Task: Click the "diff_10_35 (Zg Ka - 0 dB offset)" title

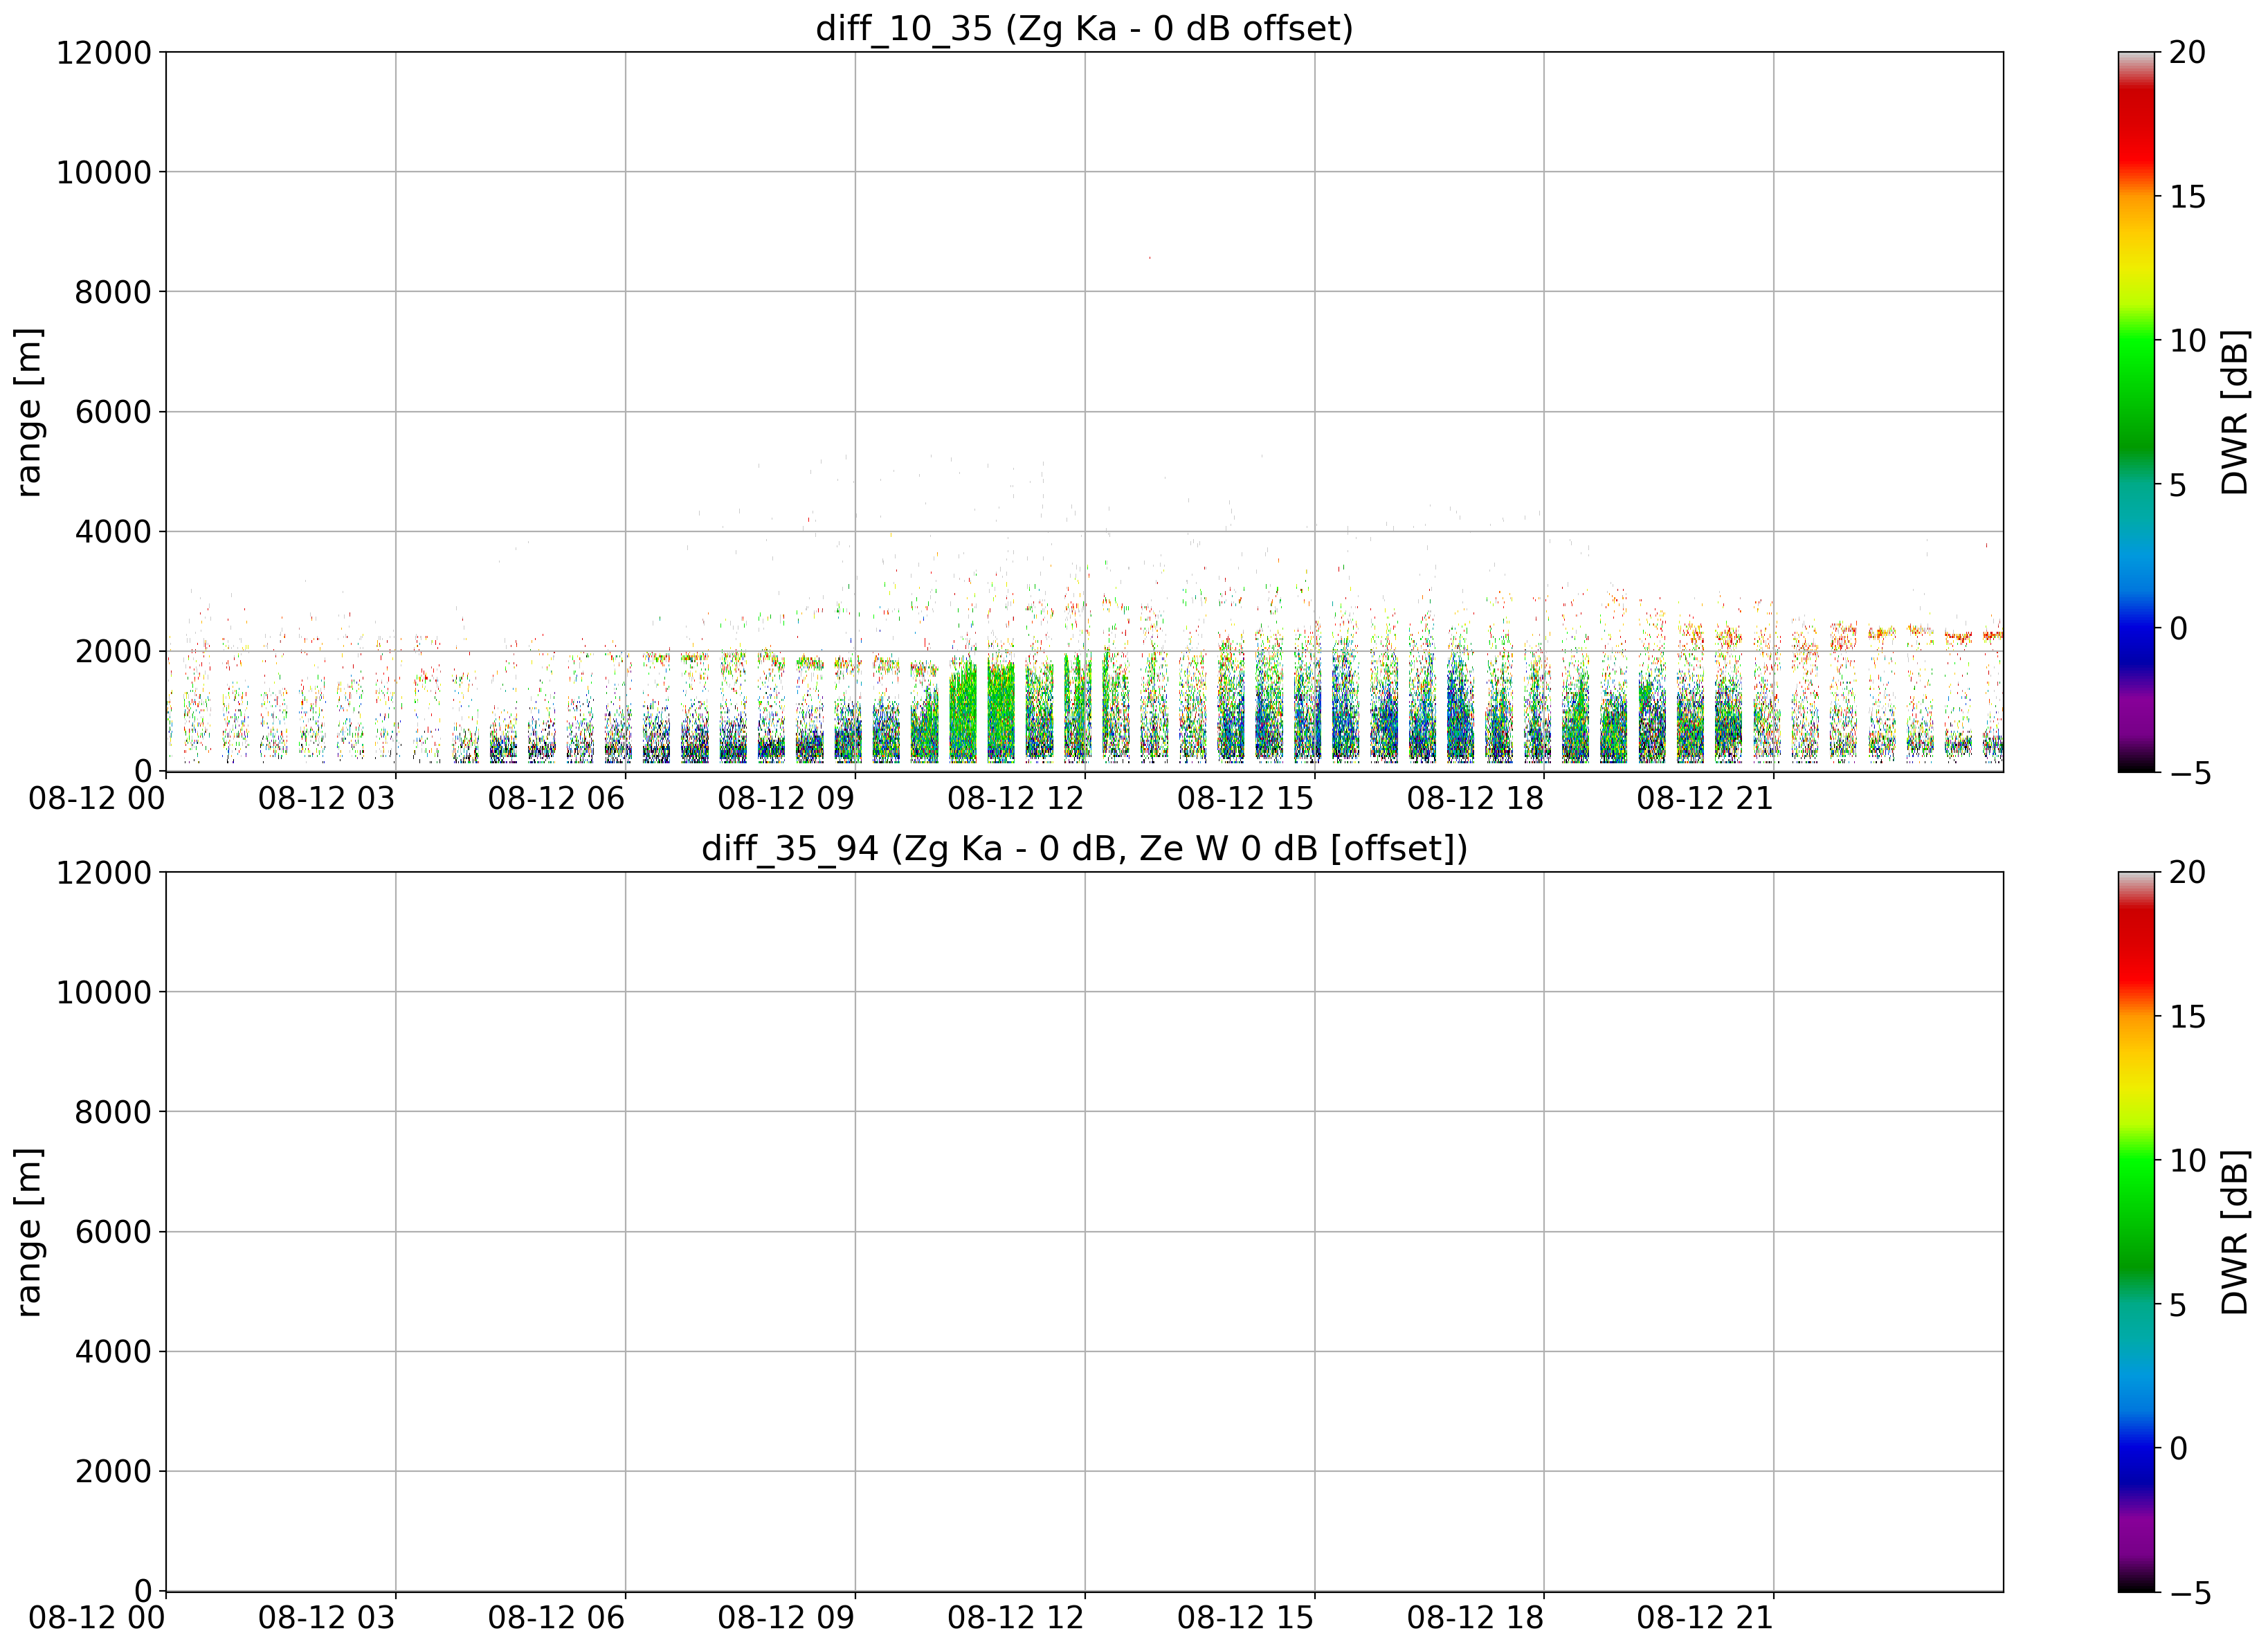Action: [1084, 28]
